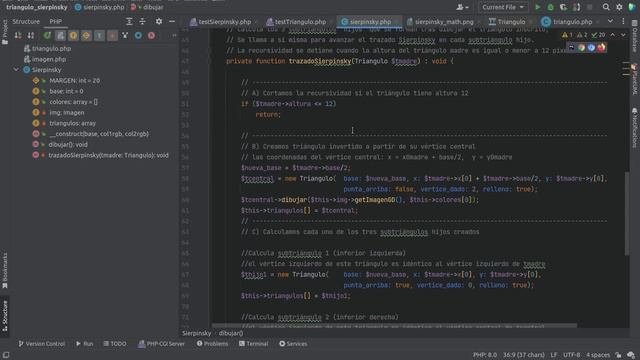This screenshot has width=640, height=360.
Task: Open Current File run configuration dropdown
Action: click(x=502, y=7)
